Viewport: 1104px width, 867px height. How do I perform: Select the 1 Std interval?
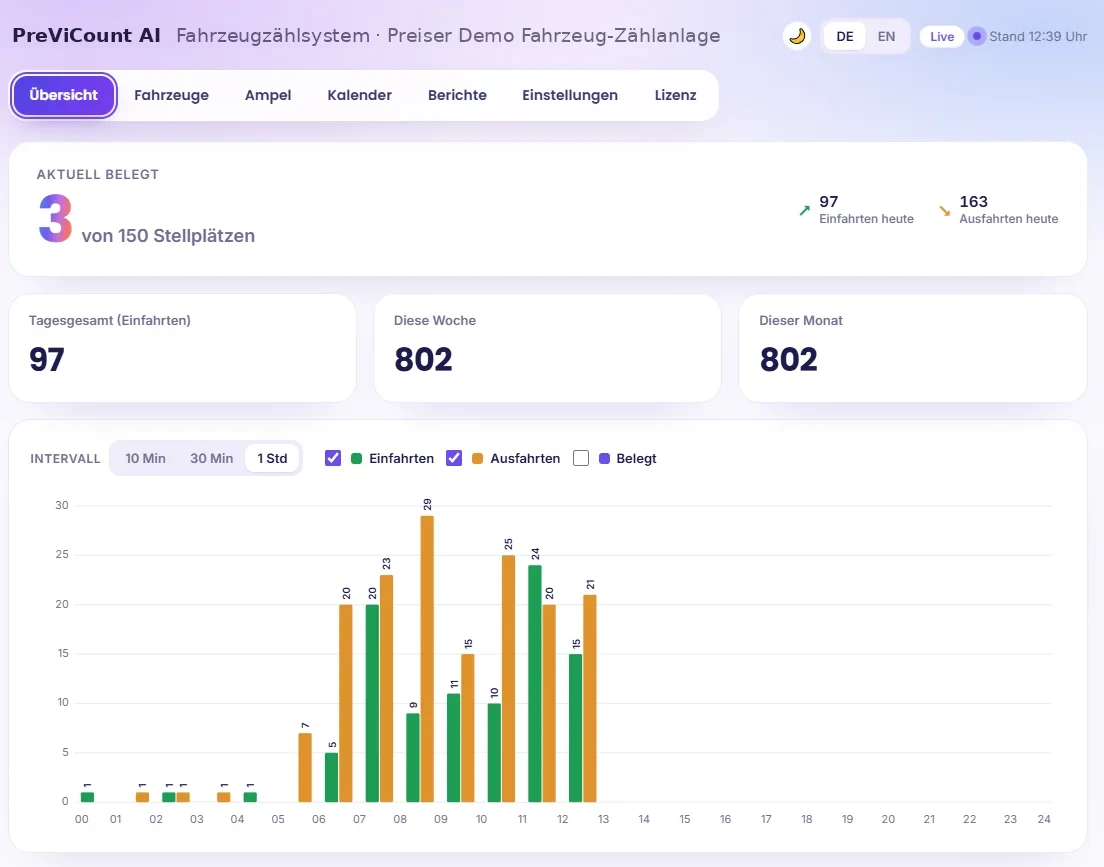coord(272,459)
